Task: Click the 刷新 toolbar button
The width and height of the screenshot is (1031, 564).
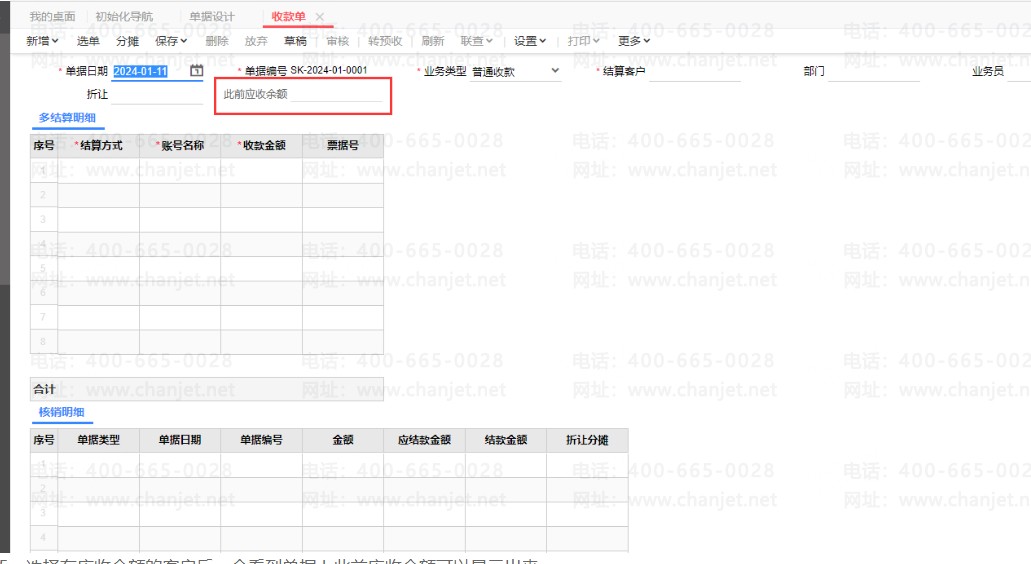Action: click(x=433, y=41)
